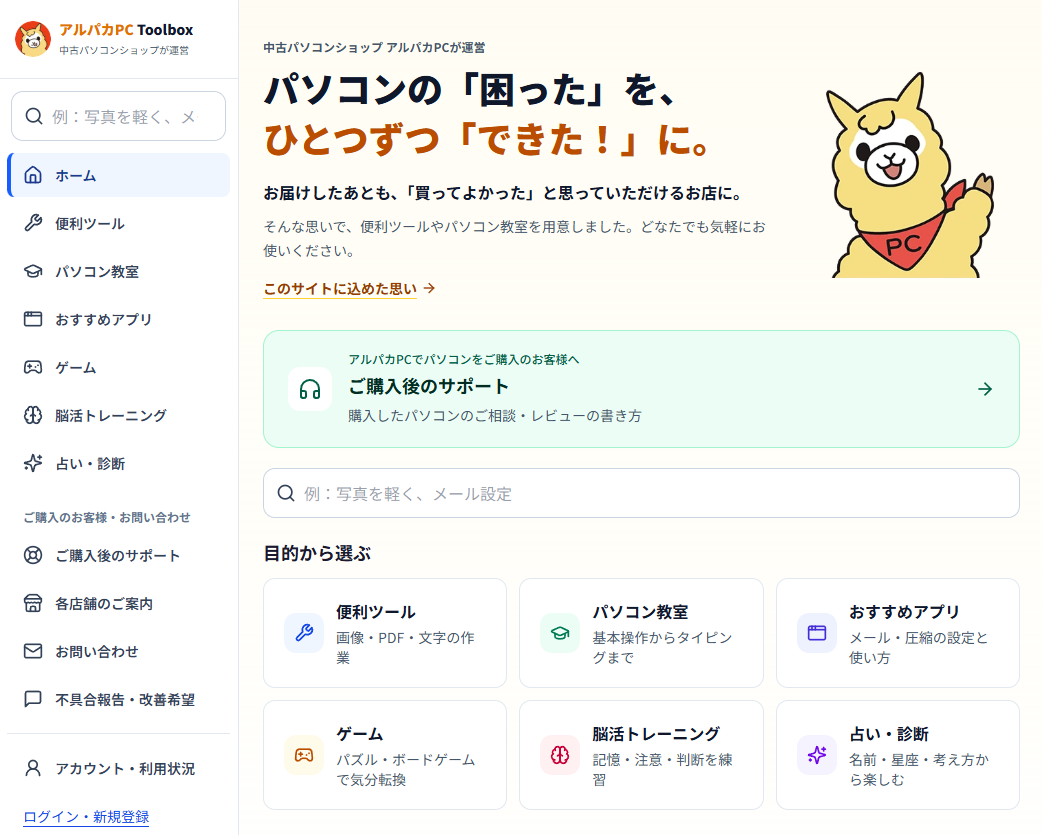Focus the main search field 例：写真を軽く、メール設定

[x=641, y=493]
